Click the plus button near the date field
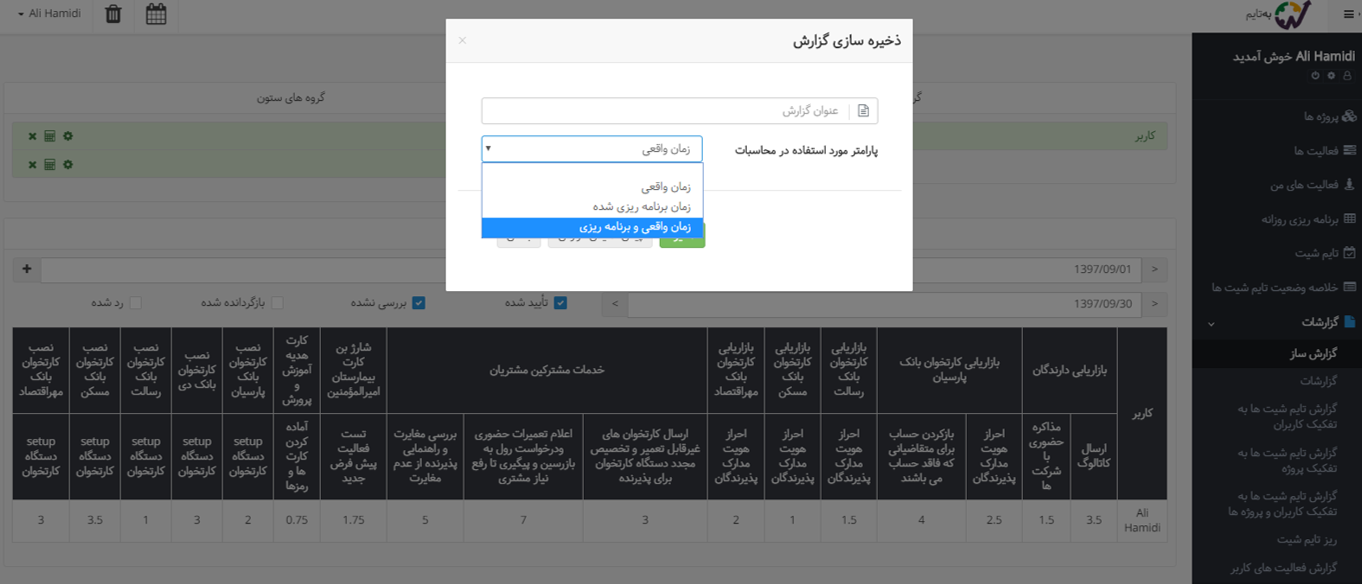1362x584 pixels. 27,269
